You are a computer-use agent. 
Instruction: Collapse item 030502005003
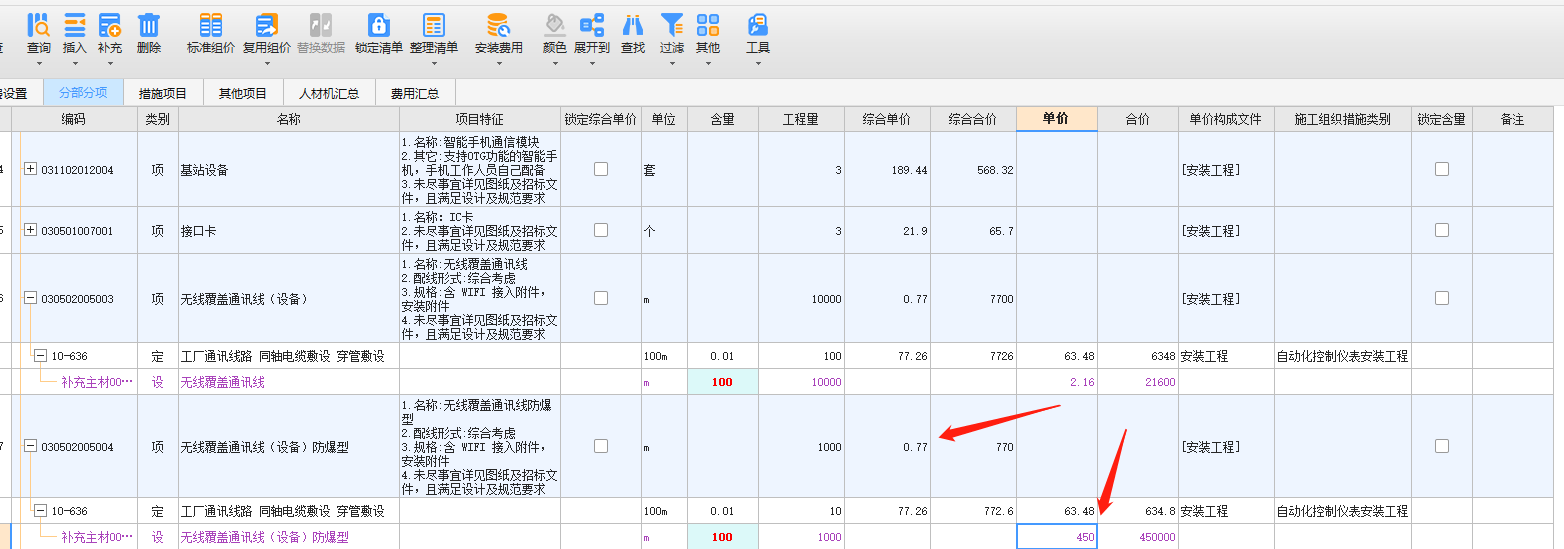pyautogui.click(x=30, y=298)
